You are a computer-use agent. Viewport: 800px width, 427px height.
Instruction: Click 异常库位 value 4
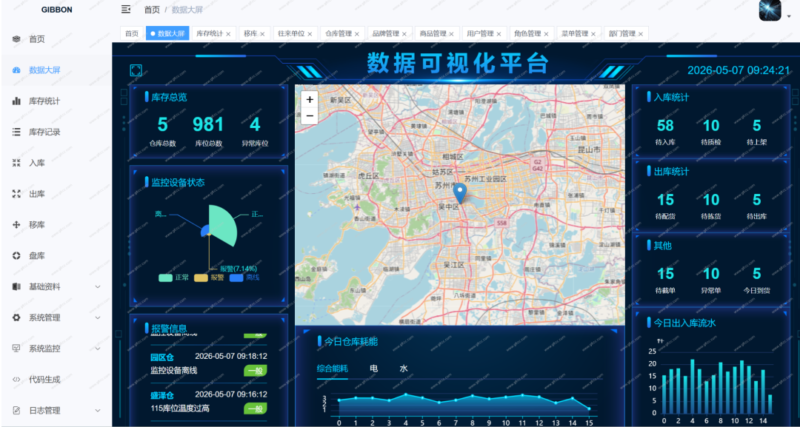(255, 124)
